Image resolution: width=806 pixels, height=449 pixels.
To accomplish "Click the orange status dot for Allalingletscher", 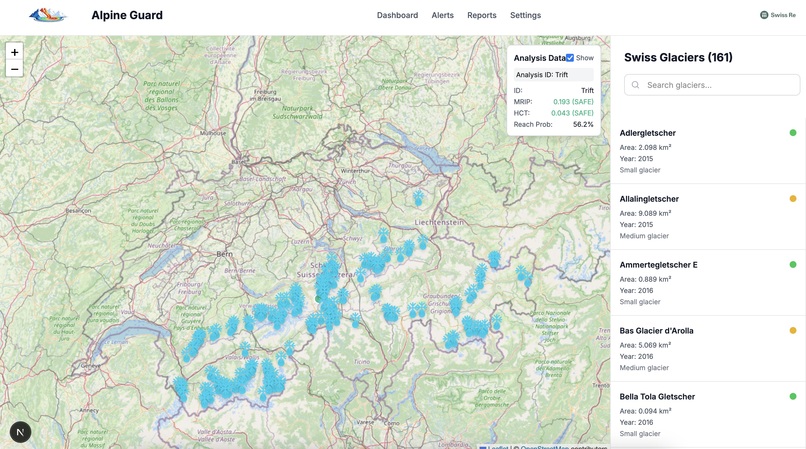I will [793, 199].
